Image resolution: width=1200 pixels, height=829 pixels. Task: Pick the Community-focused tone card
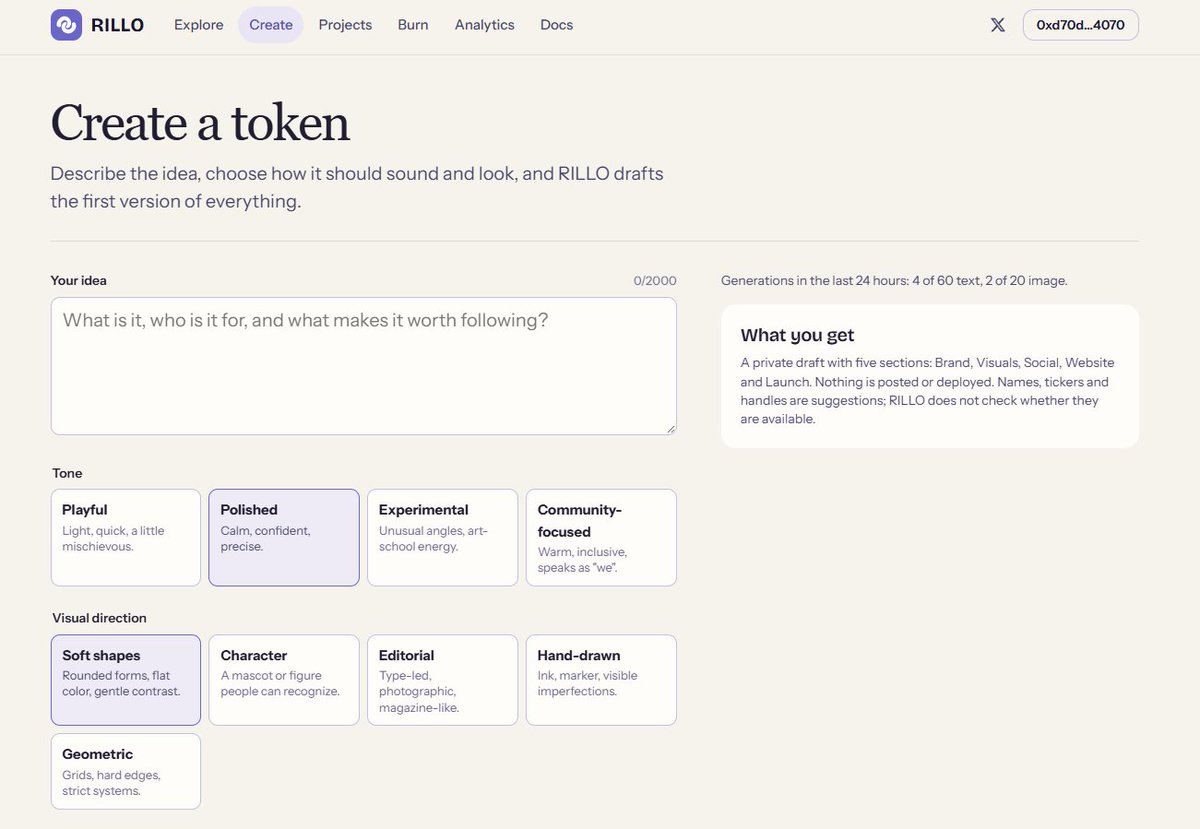pyautogui.click(x=601, y=537)
